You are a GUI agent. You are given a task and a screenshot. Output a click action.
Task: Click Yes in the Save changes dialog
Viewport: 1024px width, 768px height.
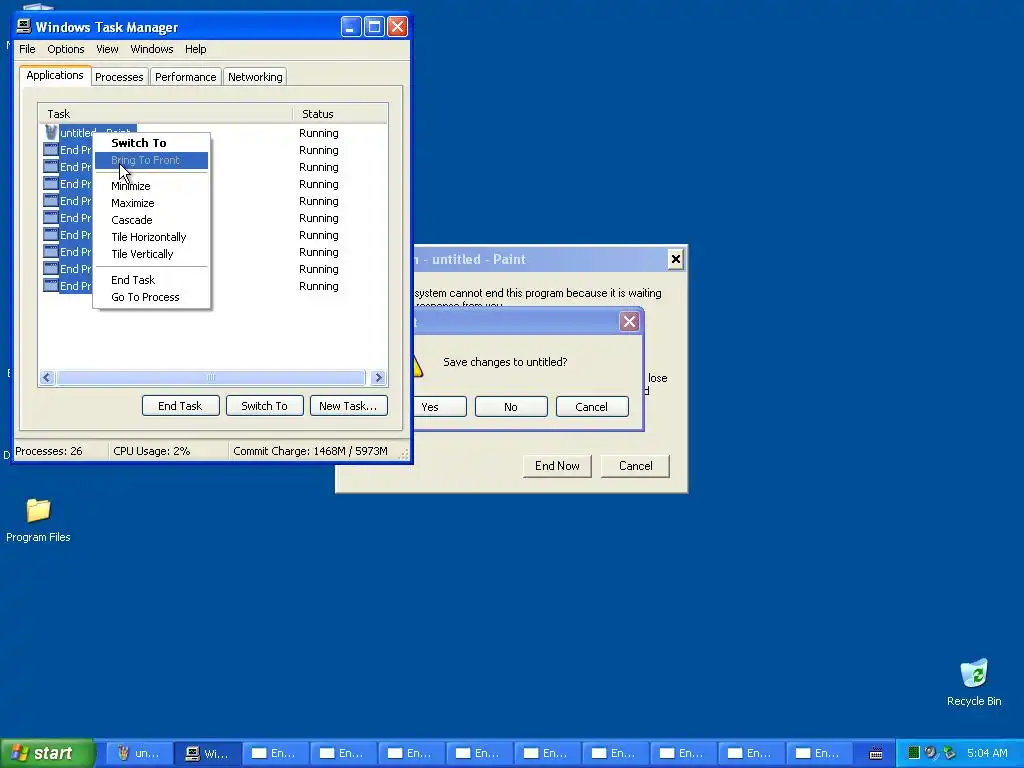point(440,406)
